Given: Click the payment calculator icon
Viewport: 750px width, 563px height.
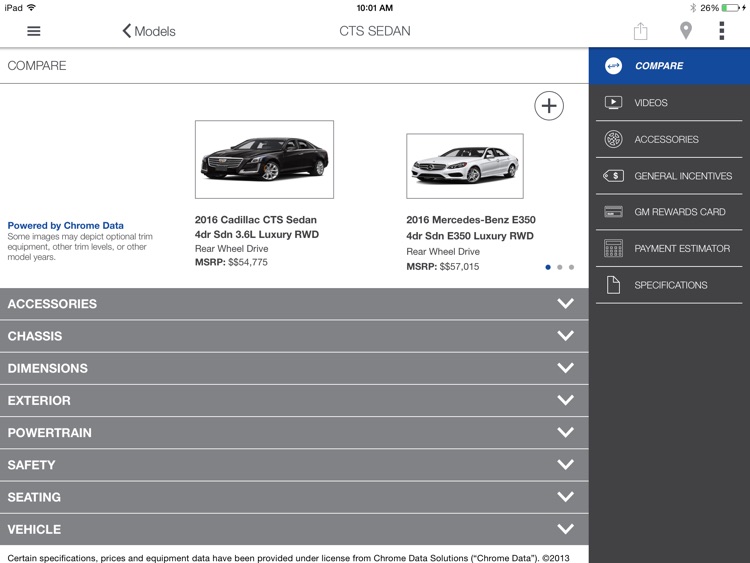Looking at the screenshot, I should point(613,248).
